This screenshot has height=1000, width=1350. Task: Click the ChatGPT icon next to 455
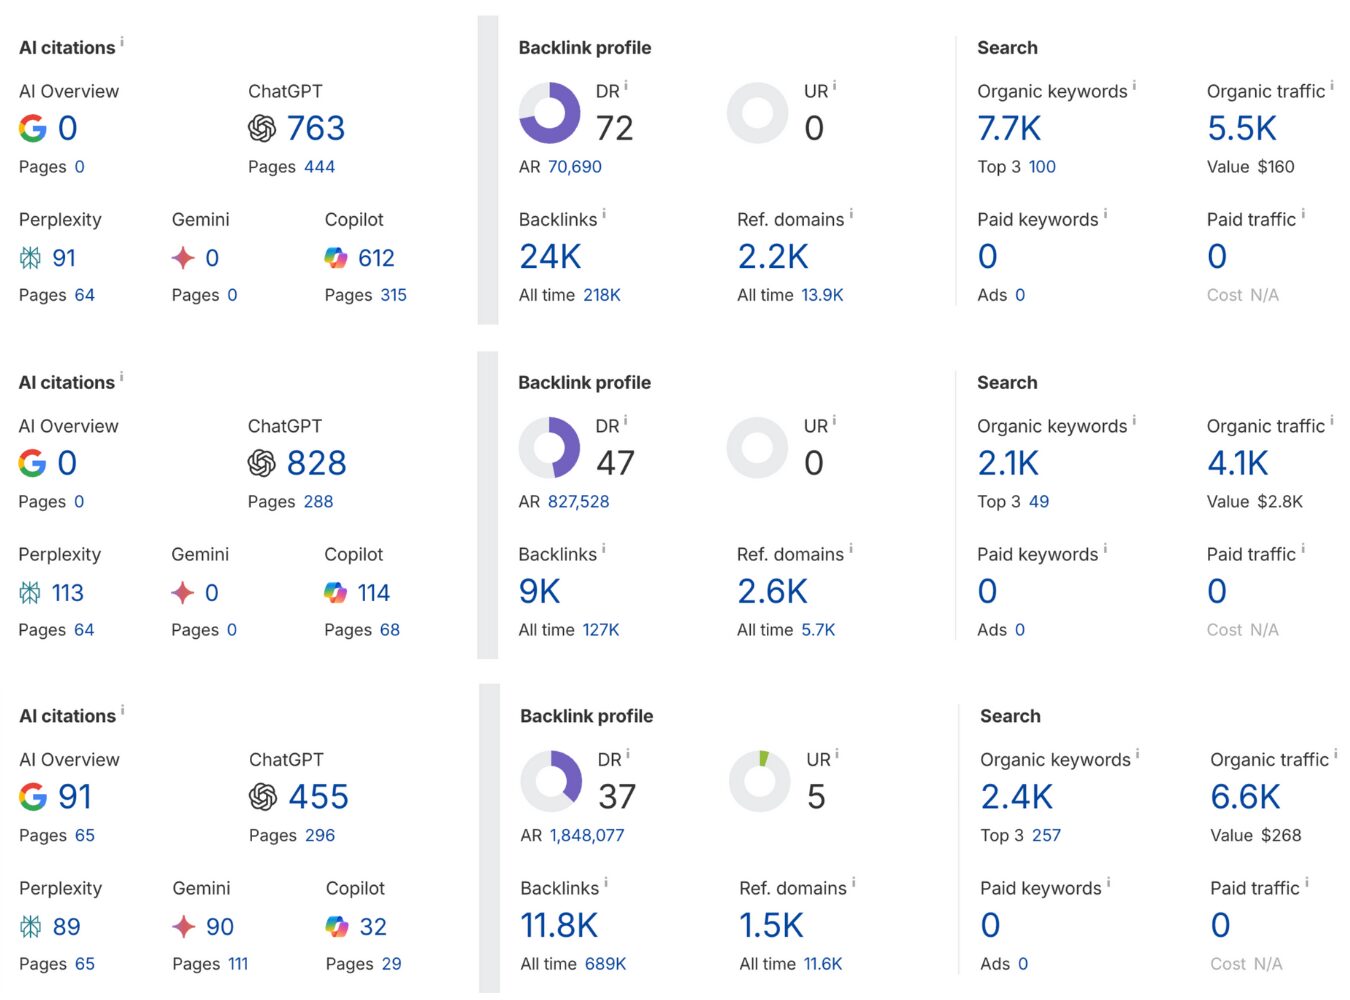[263, 797]
